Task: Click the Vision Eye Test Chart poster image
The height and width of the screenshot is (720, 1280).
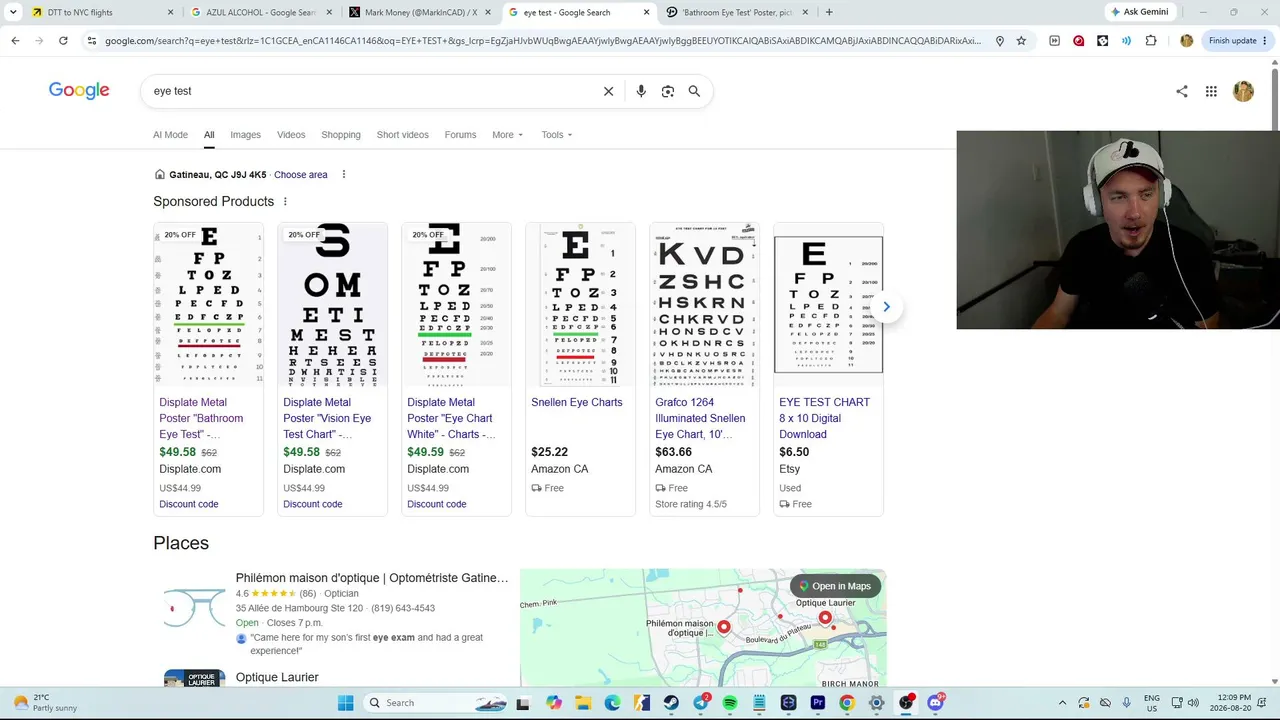Action: coord(332,305)
